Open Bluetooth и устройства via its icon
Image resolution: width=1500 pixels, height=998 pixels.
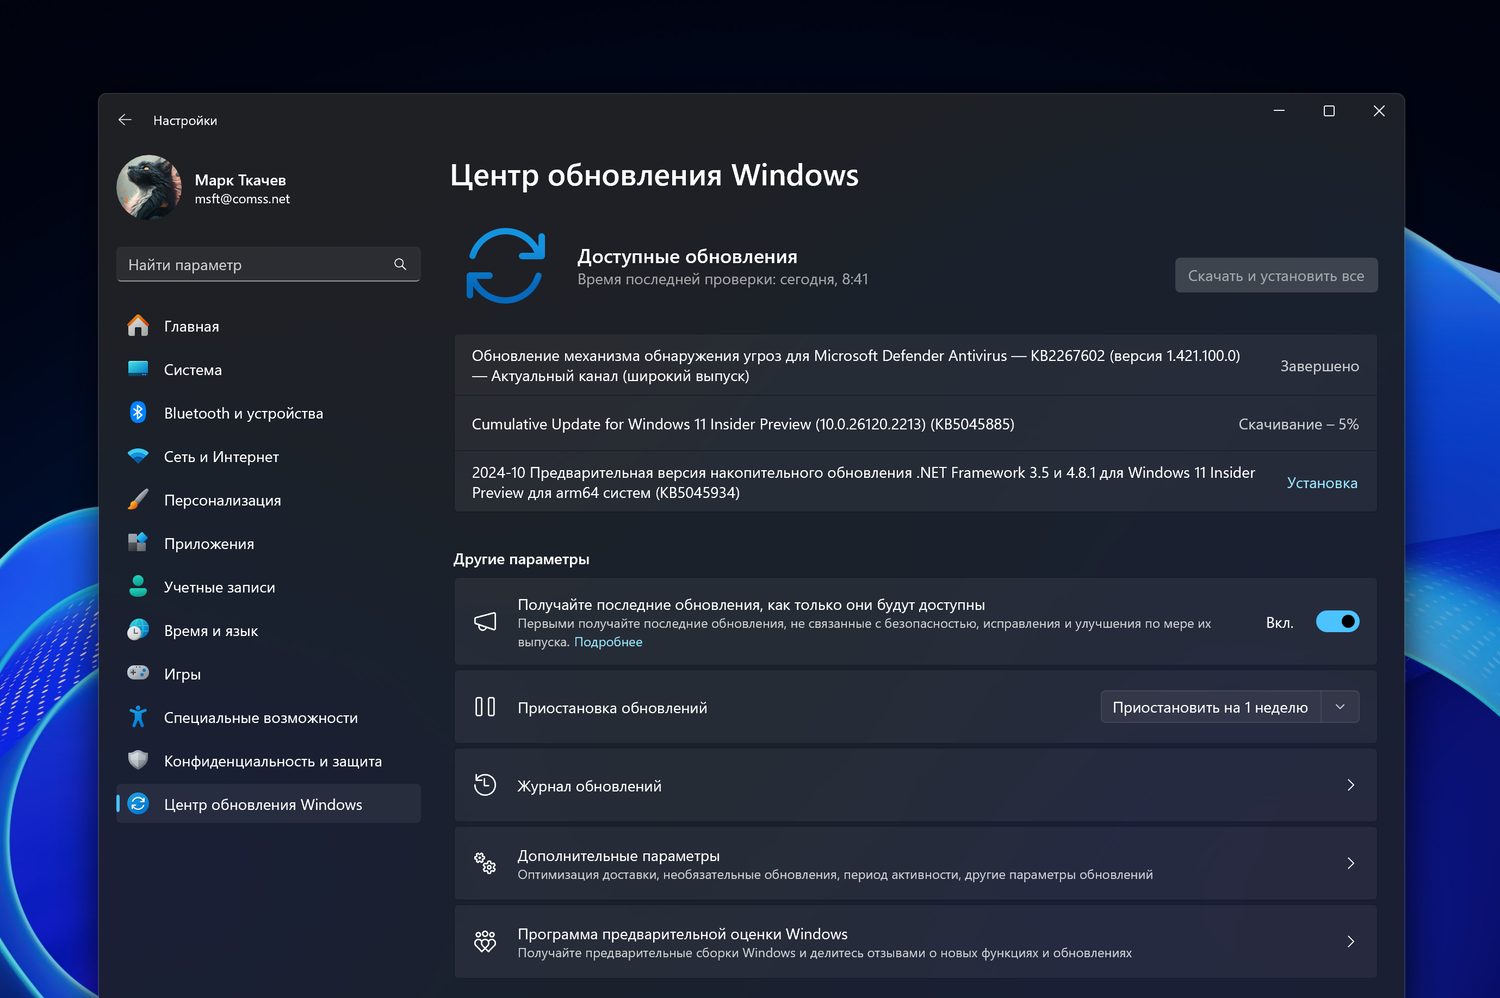point(138,413)
